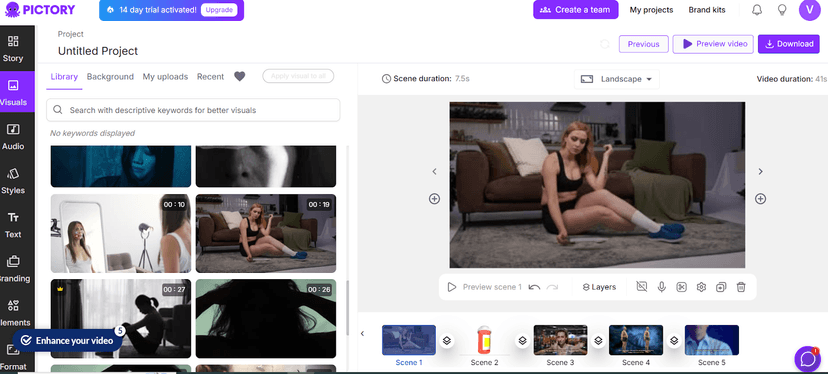Switch to the Library tab
Viewport: 828px width, 374px height.
[64, 77]
